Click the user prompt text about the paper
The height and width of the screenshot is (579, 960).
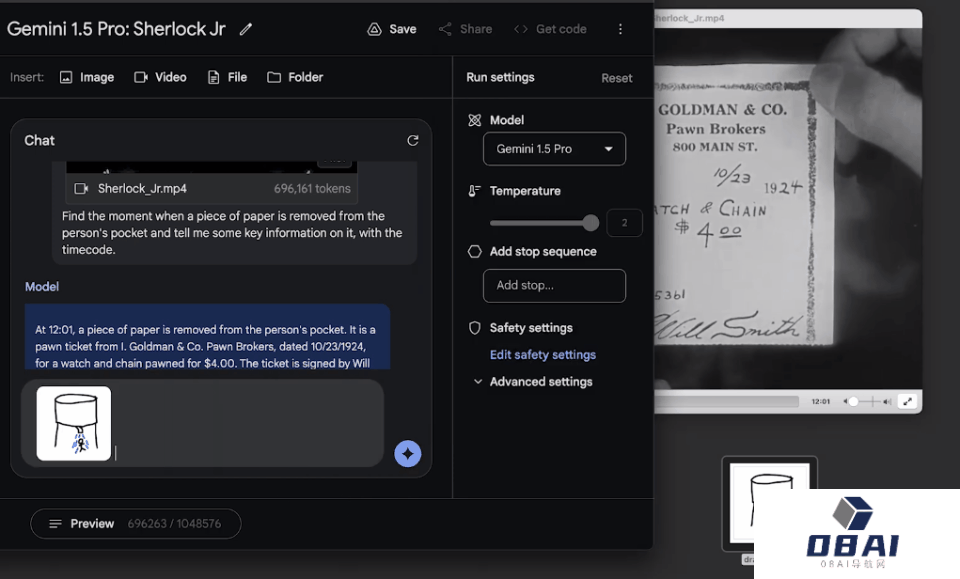point(232,233)
